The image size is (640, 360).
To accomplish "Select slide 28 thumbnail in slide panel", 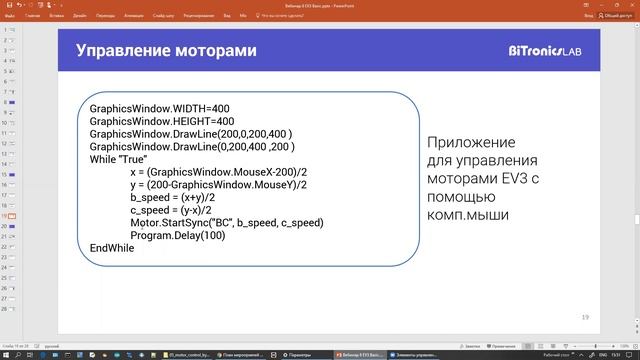I will [x=12, y=309].
